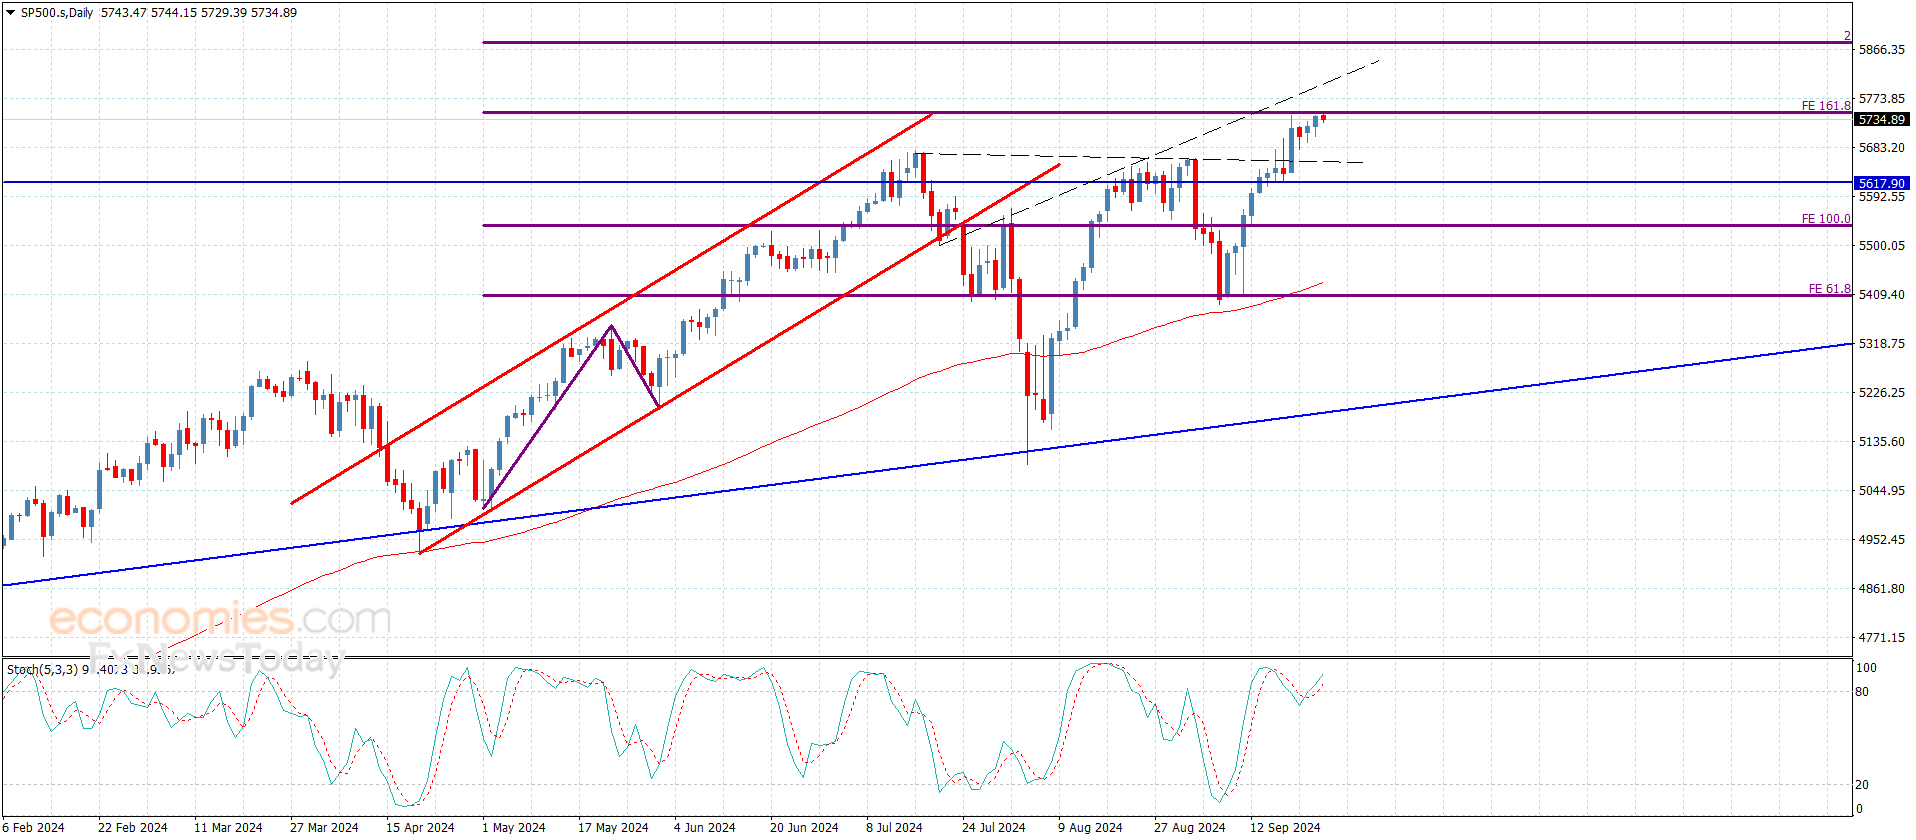1916x840 pixels.
Task: Click price axis value 5683.20
Action: (x=1881, y=148)
